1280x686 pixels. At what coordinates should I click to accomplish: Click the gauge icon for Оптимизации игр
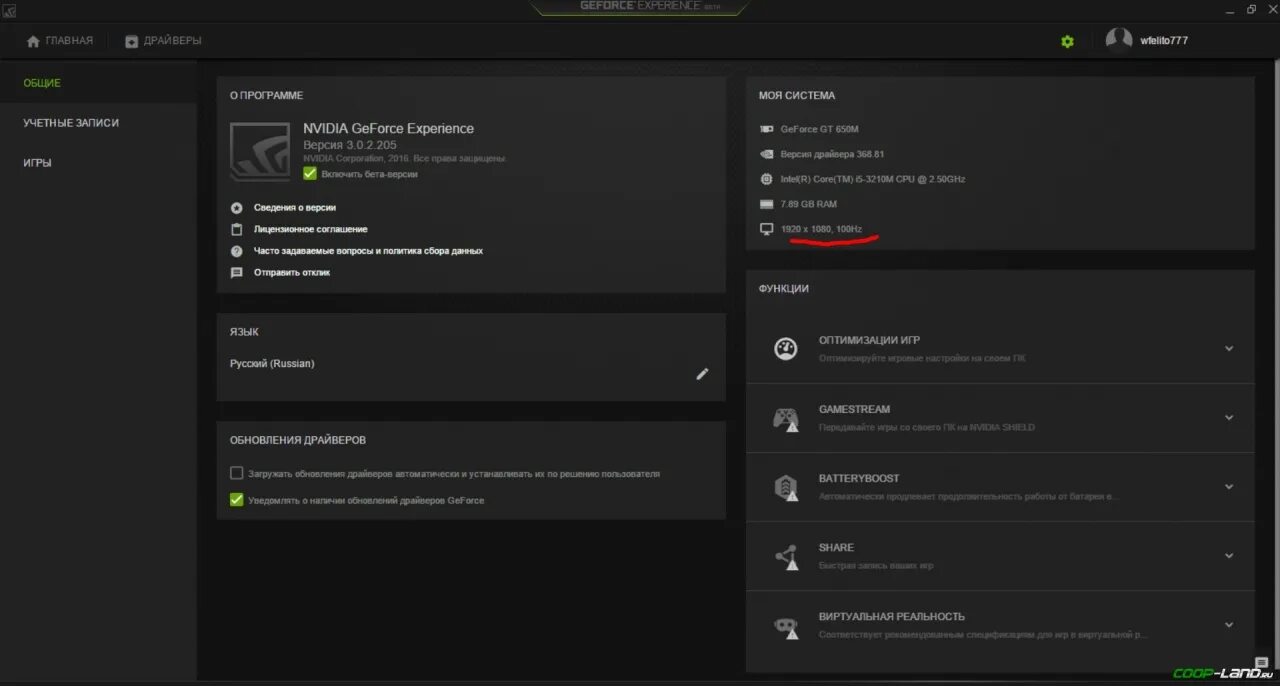coord(786,348)
